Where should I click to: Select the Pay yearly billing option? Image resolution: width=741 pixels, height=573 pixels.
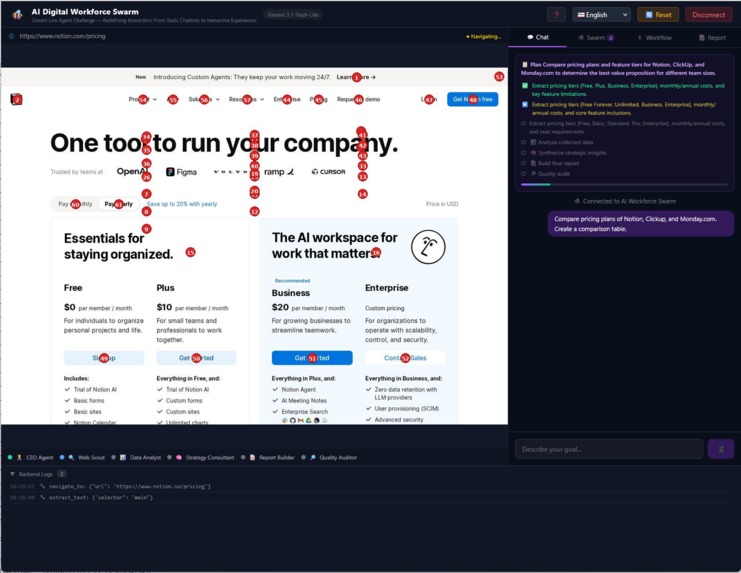point(119,204)
